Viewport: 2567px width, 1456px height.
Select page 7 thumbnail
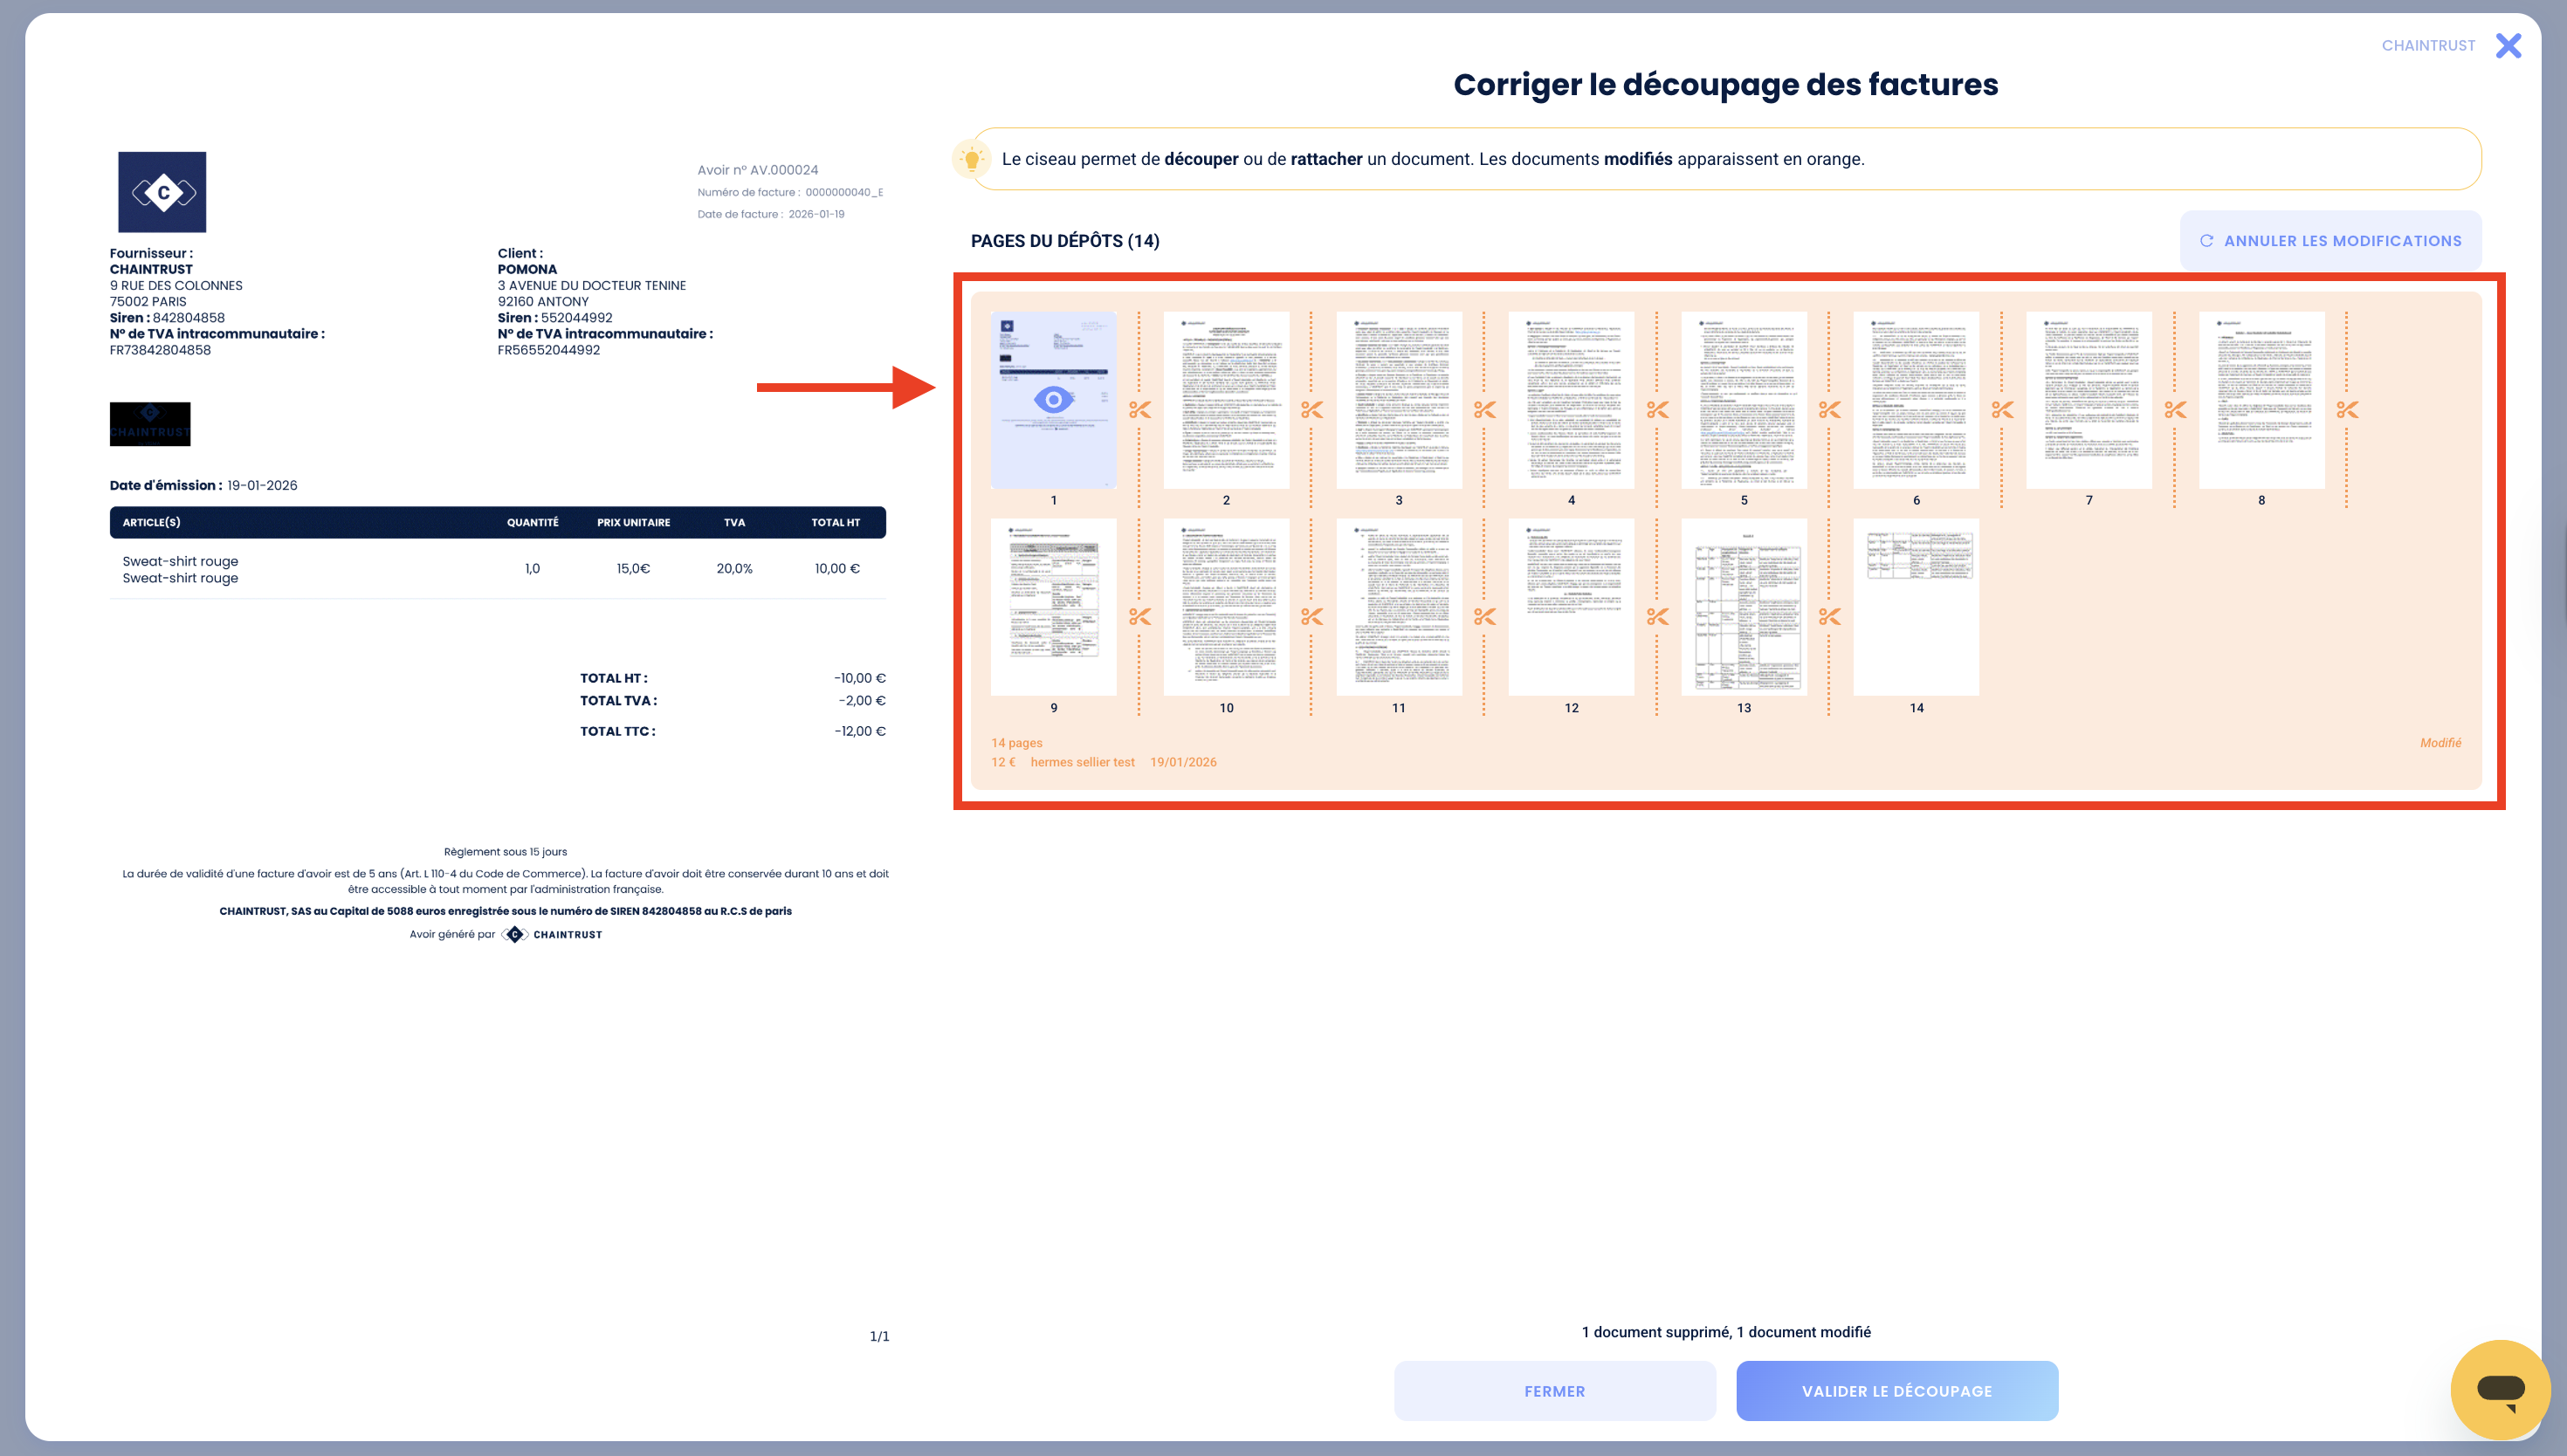click(x=2089, y=400)
